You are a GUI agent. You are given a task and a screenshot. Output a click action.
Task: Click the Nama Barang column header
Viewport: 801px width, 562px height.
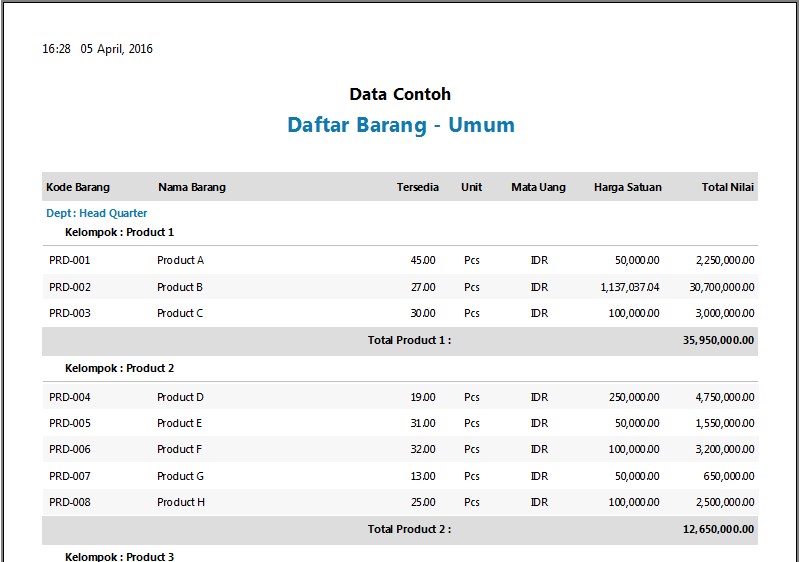coord(192,187)
